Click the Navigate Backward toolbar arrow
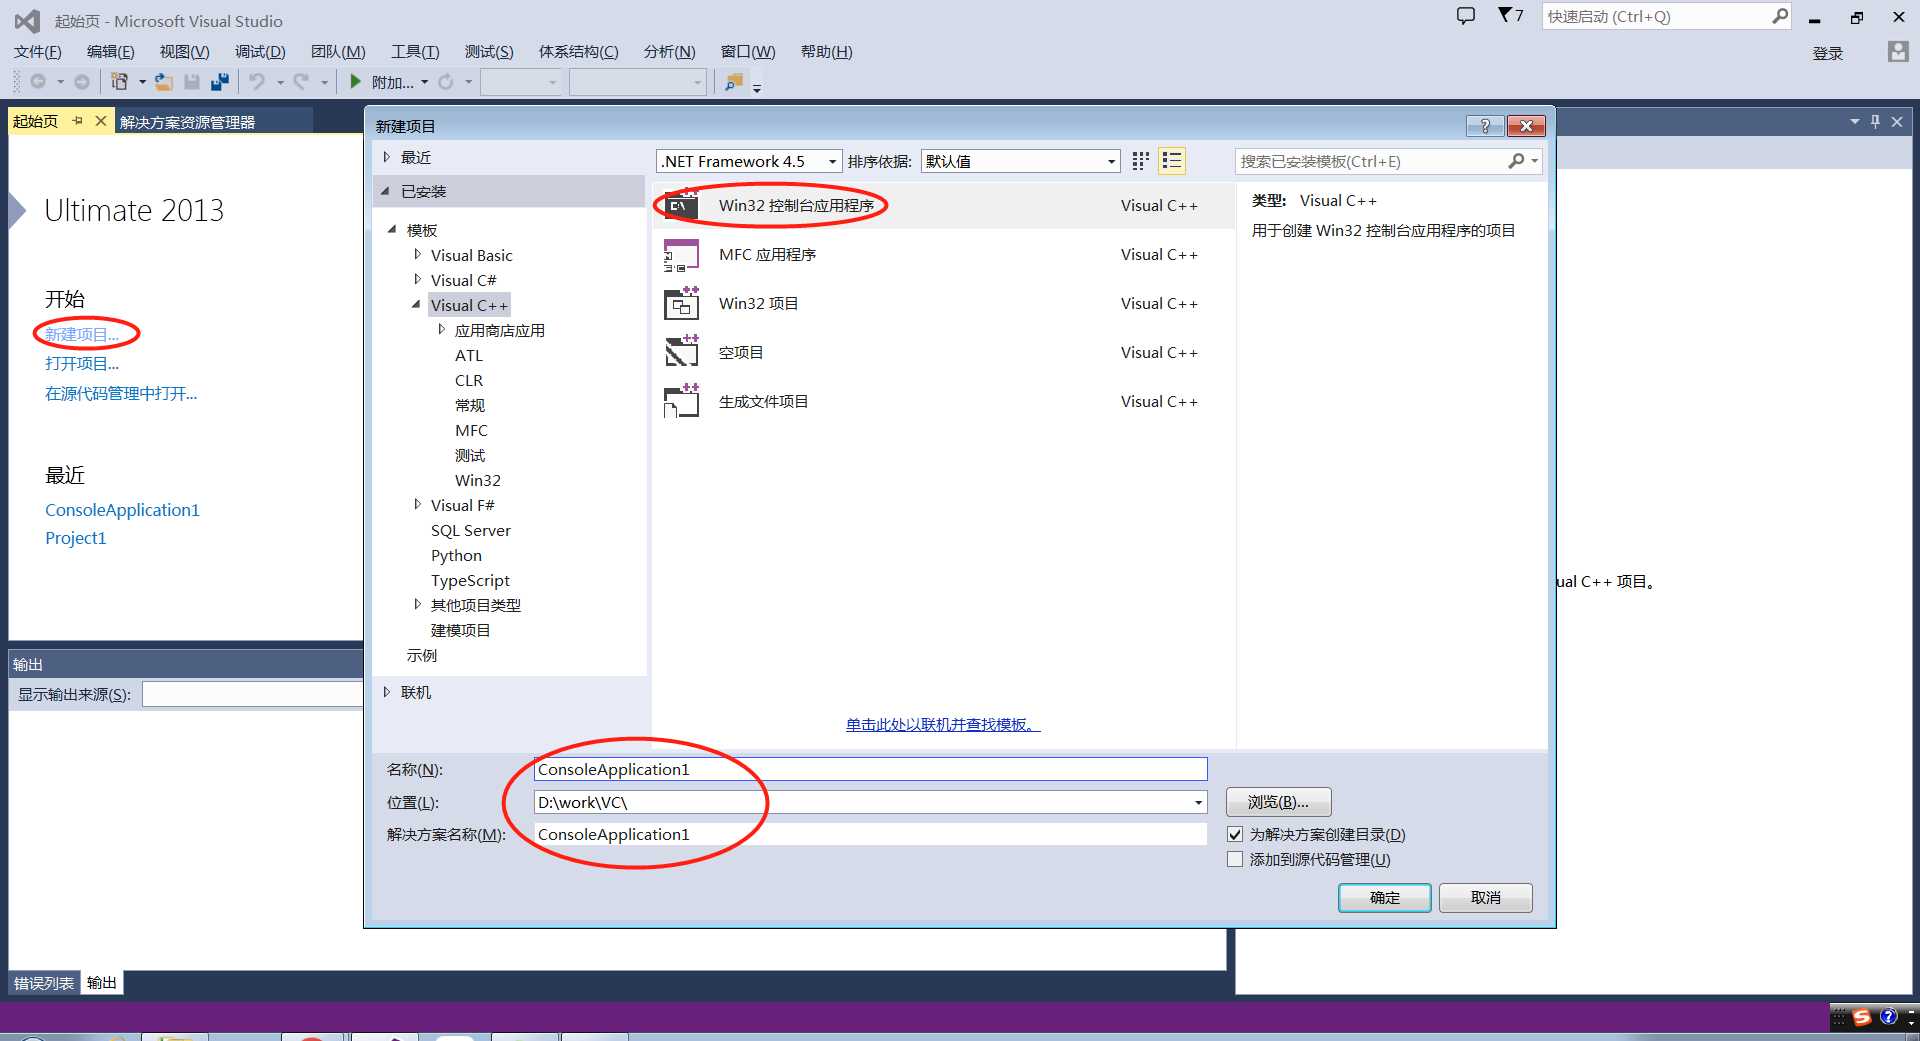This screenshot has width=1920, height=1041. click(x=38, y=82)
